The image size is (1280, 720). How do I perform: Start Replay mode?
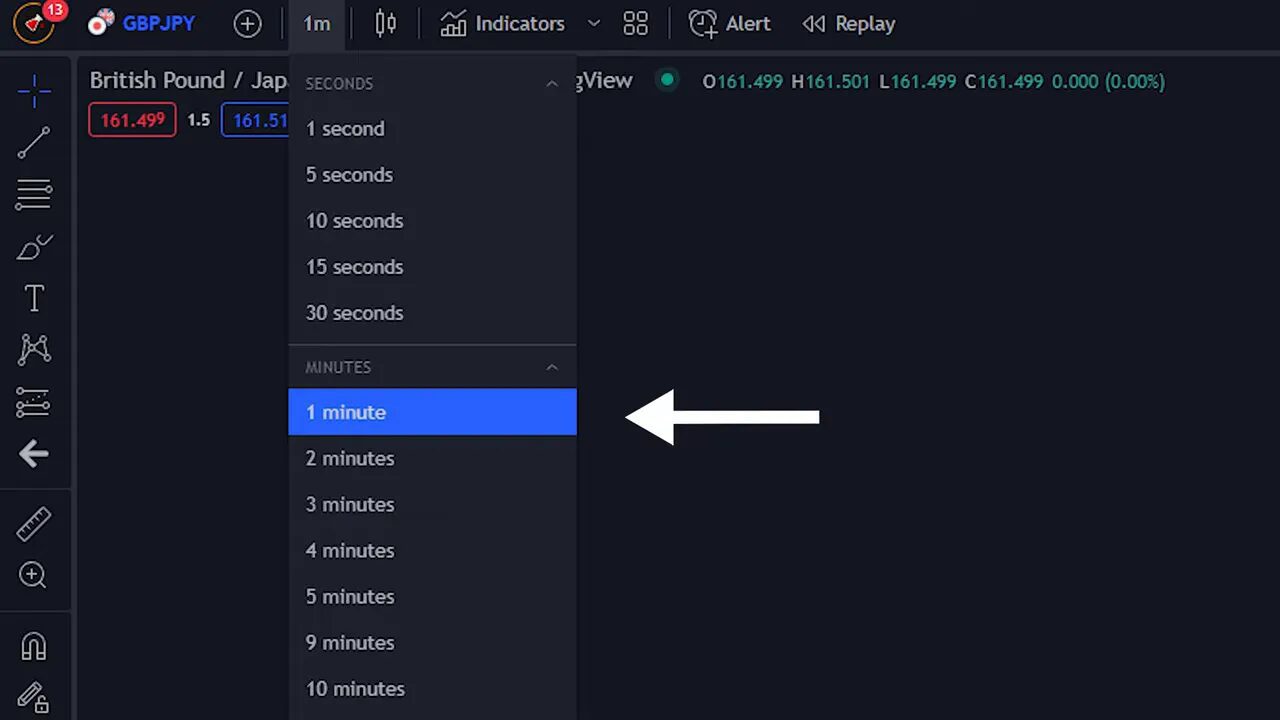click(848, 23)
